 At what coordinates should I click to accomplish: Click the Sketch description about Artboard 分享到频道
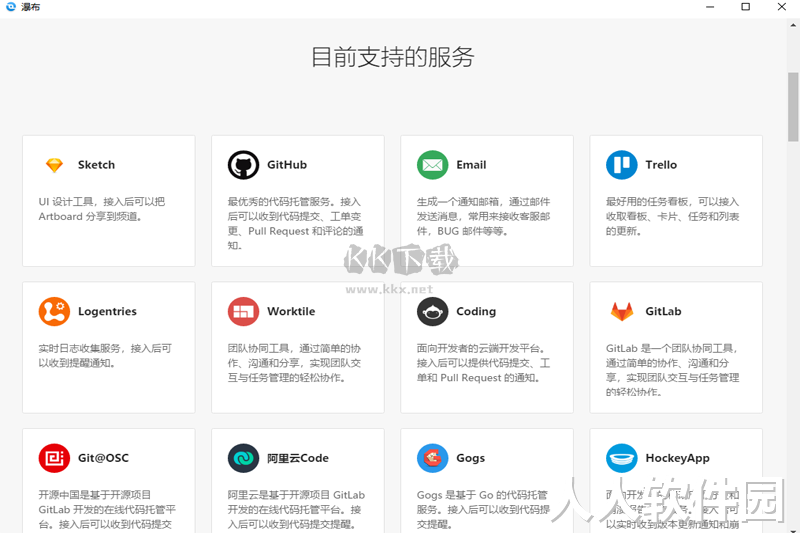click(x=102, y=209)
